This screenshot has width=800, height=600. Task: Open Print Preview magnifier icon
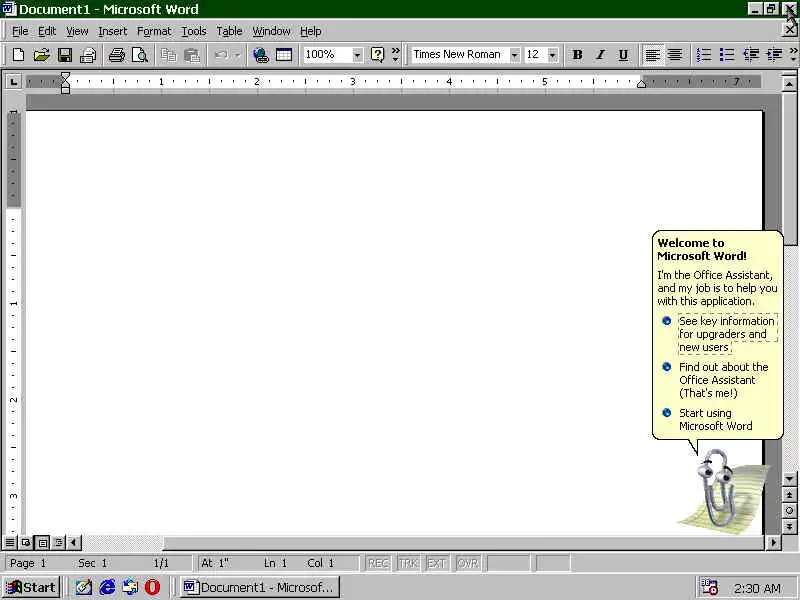click(x=139, y=55)
